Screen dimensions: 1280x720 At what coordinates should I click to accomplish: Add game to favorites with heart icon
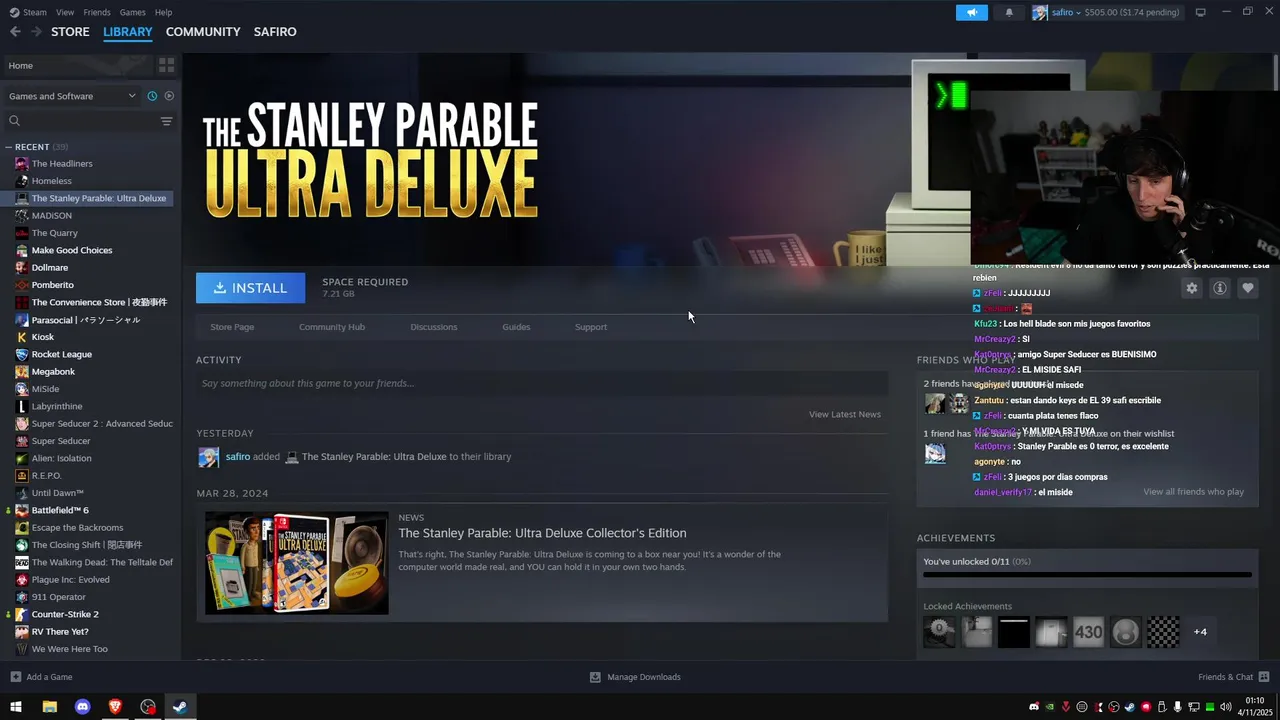click(1248, 288)
